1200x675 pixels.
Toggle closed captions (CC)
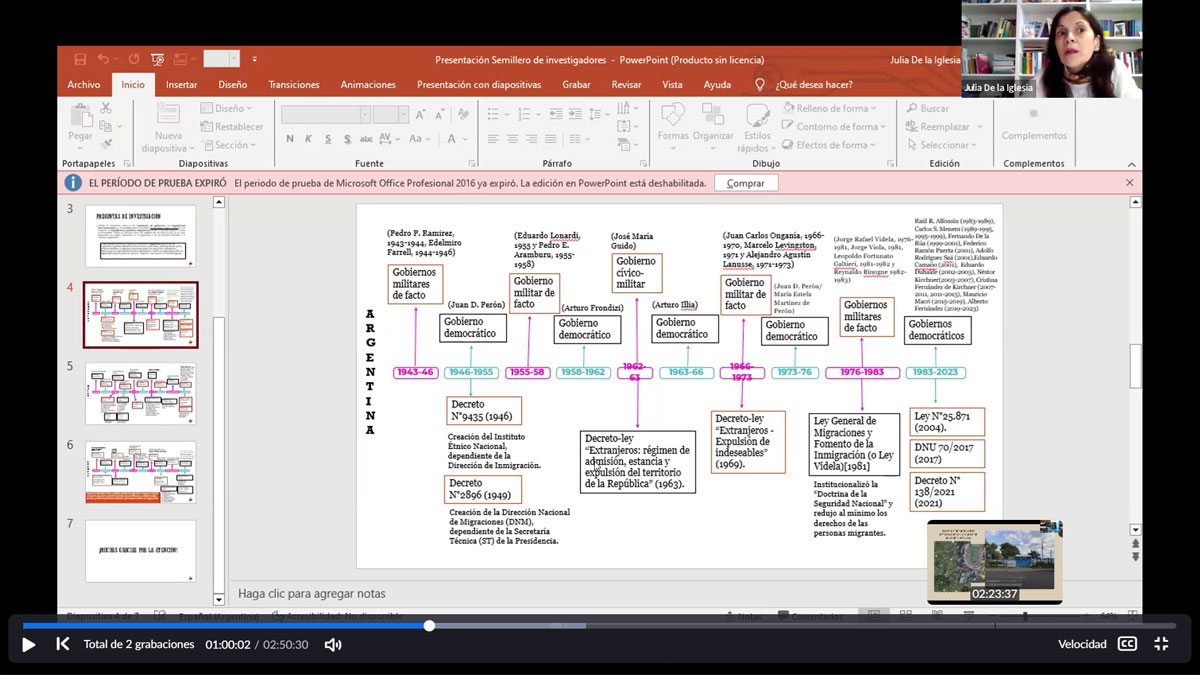coord(1127,644)
